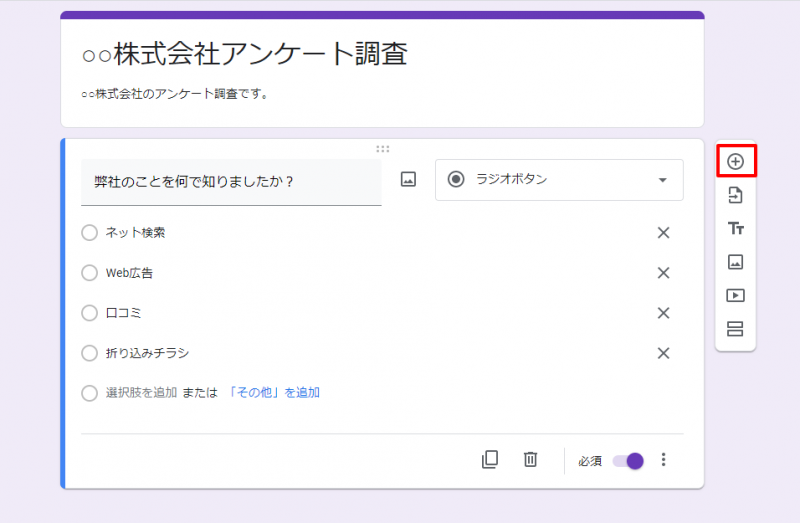Duplicate this question
The width and height of the screenshot is (800, 523).
(489, 460)
